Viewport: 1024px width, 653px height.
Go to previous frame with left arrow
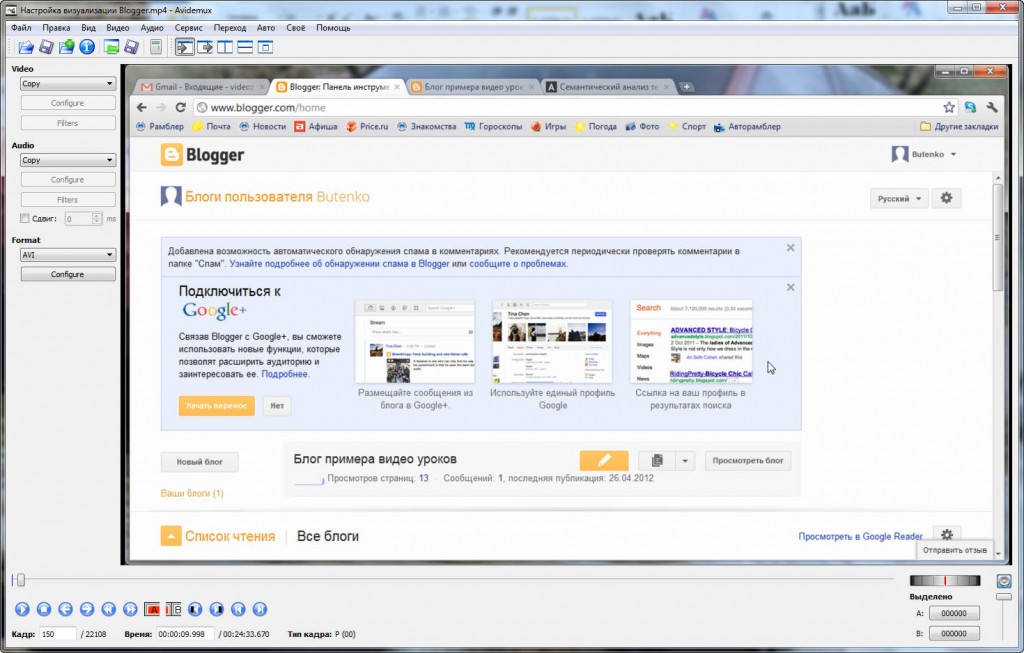tap(65, 609)
